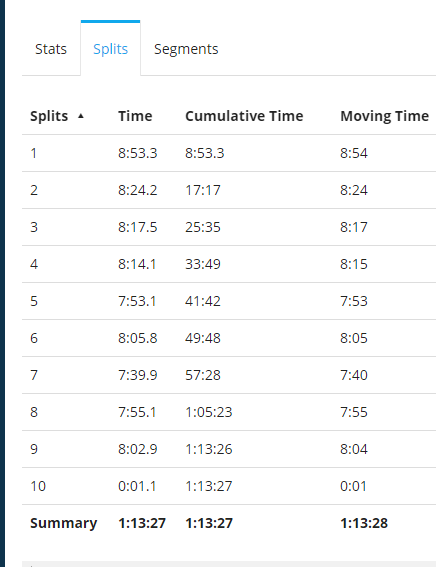Click moving time 8:04 in split 9

pyautogui.click(x=354, y=449)
